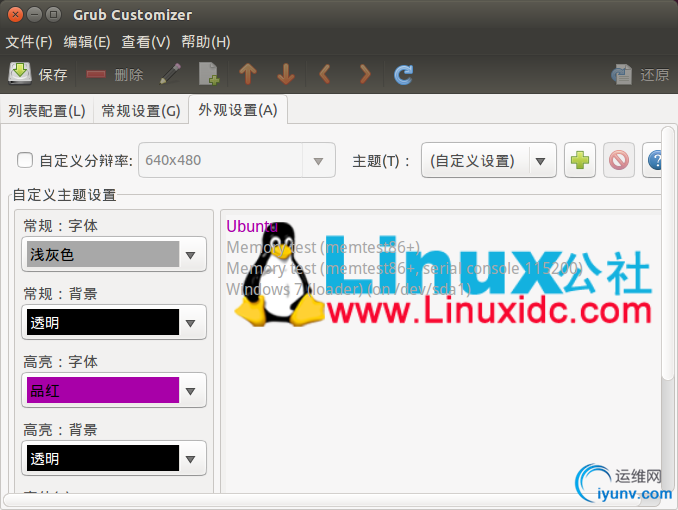Click the 640x480 resolution input field

(221, 160)
